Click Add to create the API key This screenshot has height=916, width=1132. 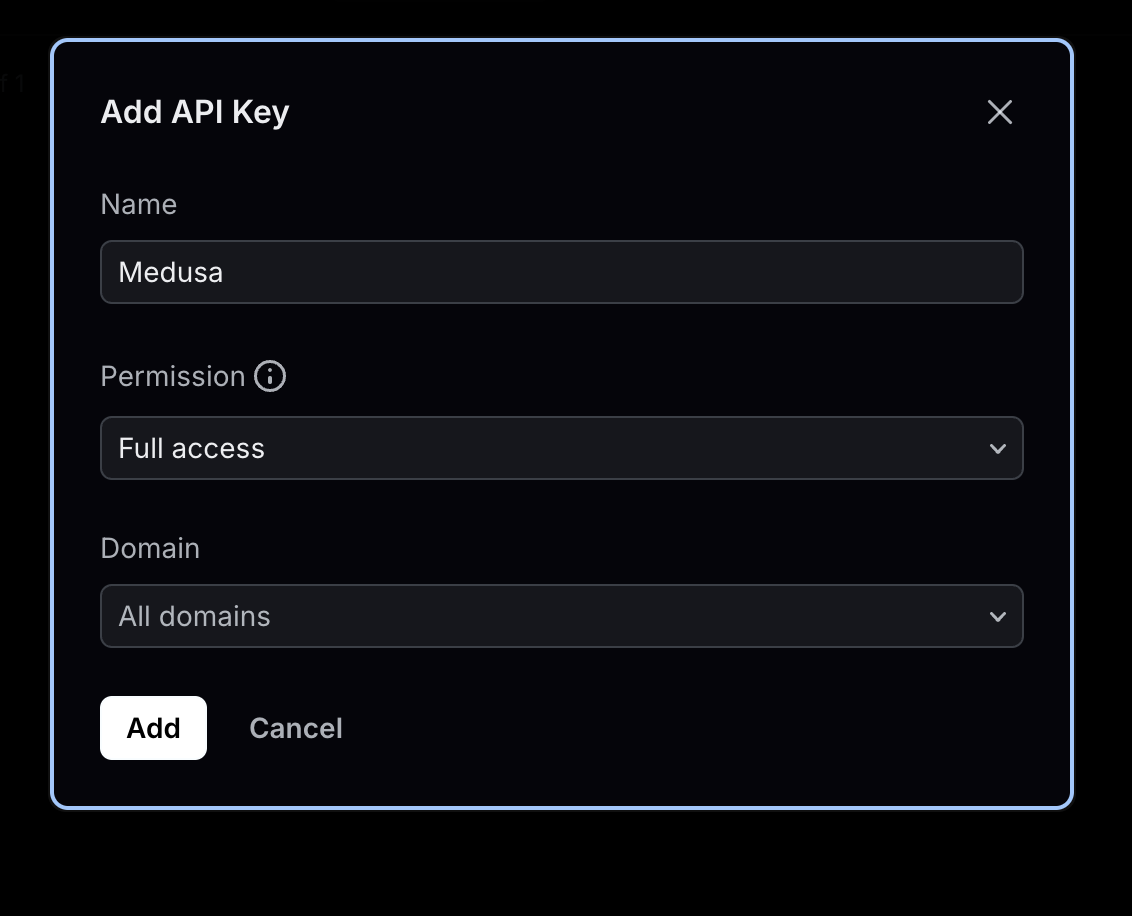[x=153, y=728]
